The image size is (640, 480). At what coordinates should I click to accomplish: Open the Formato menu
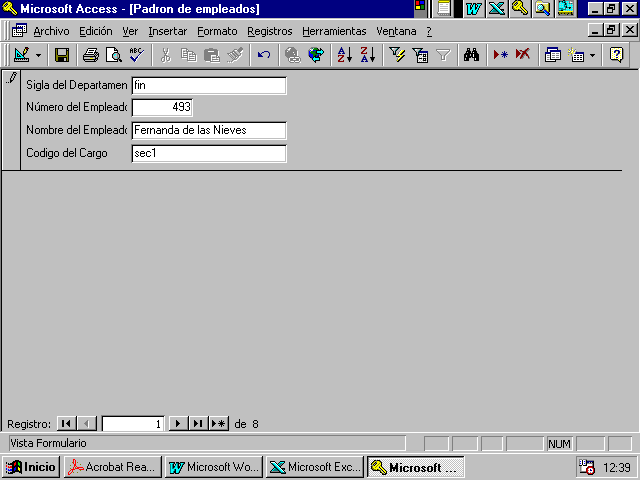click(x=217, y=31)
